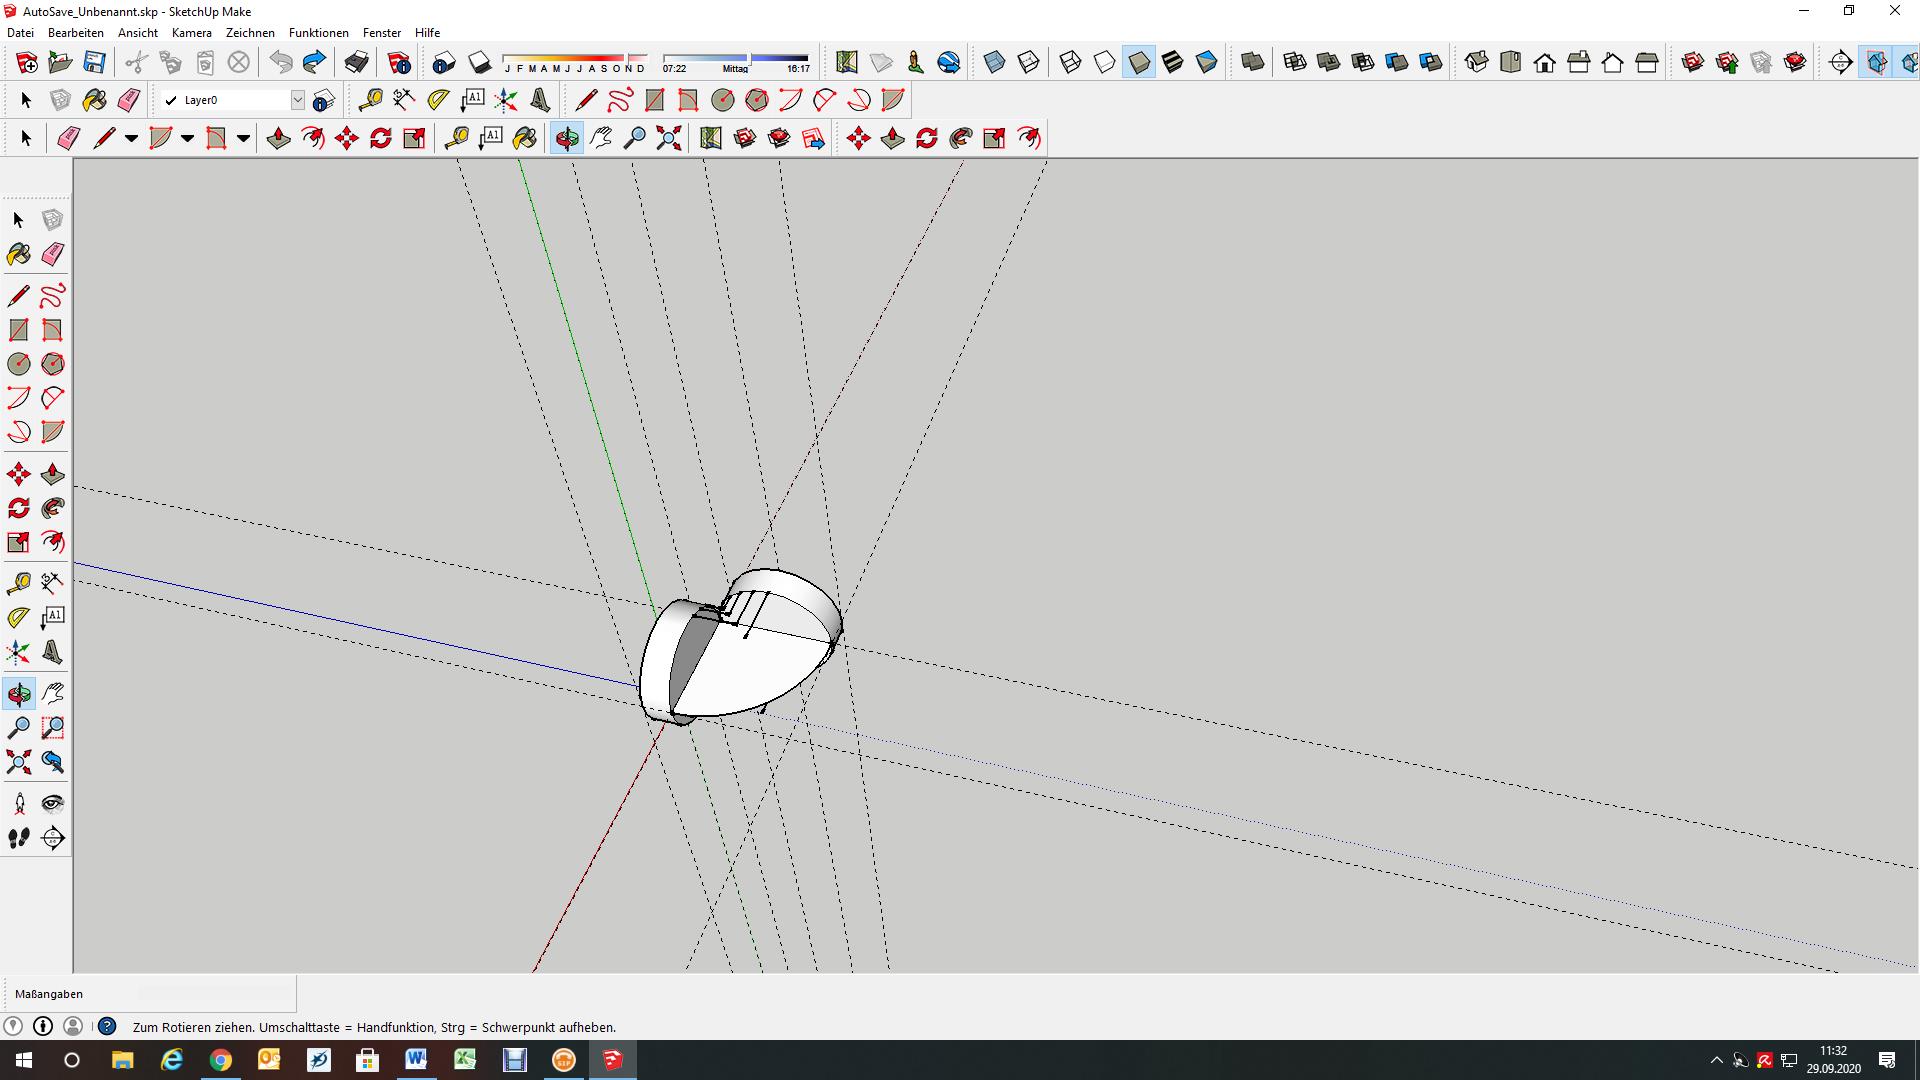Click the Print icon in standard toolbar
This screenshot has height=1080, width=1920.
[356, 62]
